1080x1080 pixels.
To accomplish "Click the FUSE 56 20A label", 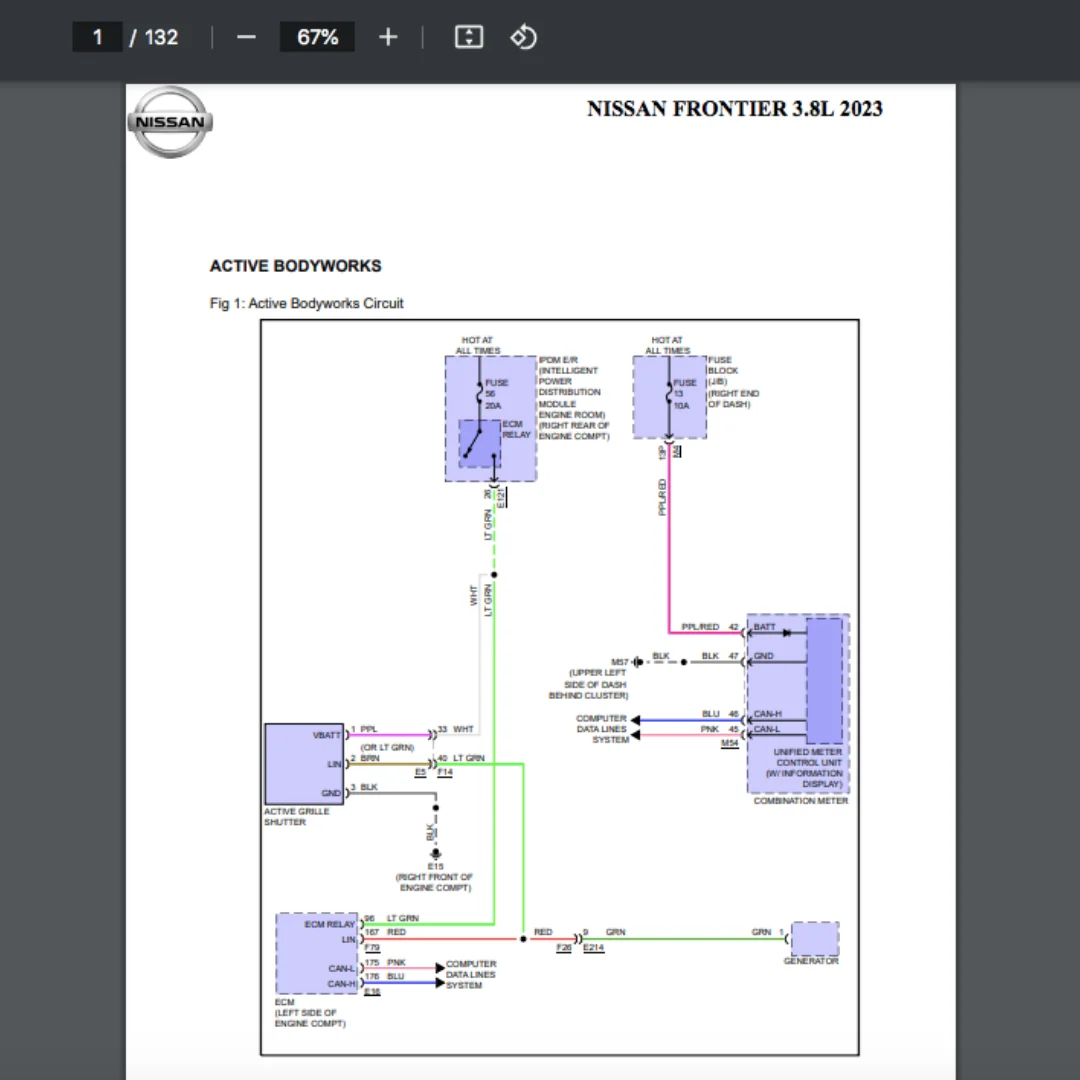I will (x=496, y=394).
